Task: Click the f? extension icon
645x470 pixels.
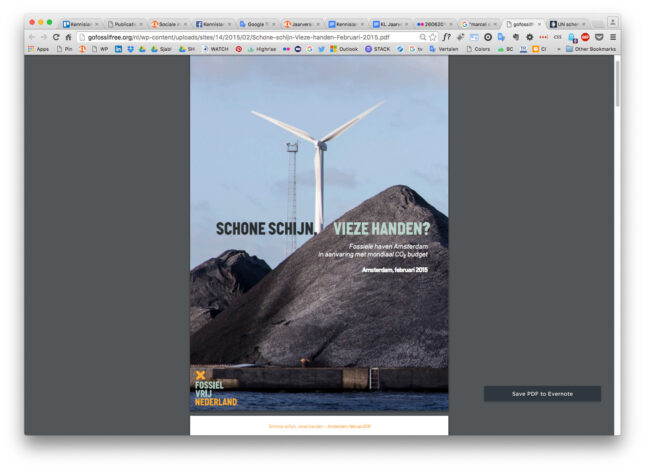Action: [446, 36]
